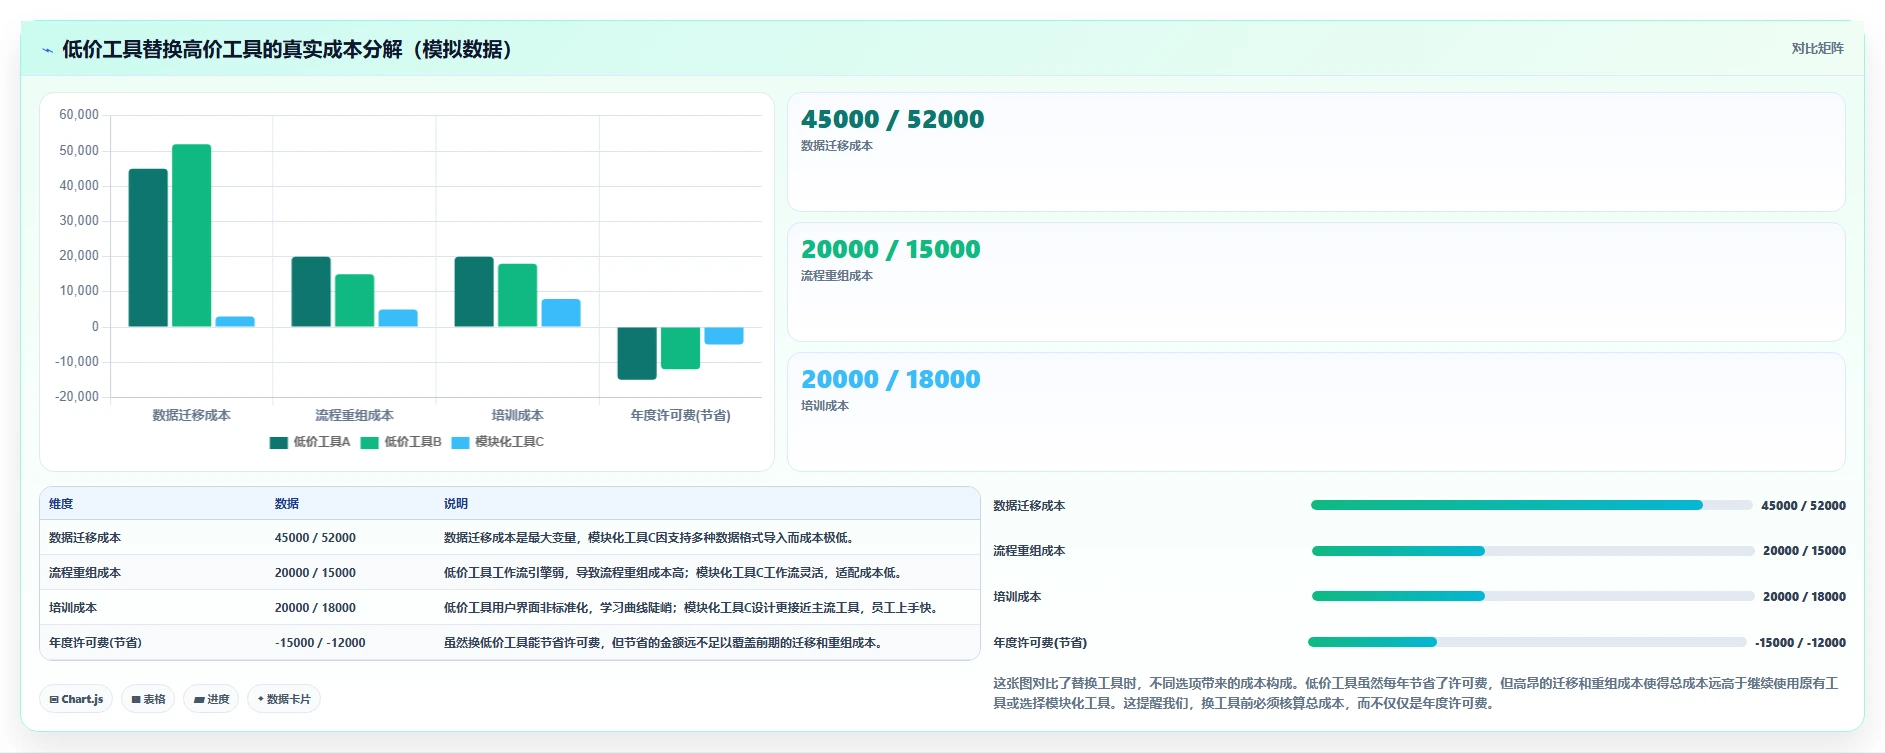Image resolution: width=1885 pixels, height=753 pixels.
Task: Click table cell value 20000 / 18000
Action: pos(315,608)
